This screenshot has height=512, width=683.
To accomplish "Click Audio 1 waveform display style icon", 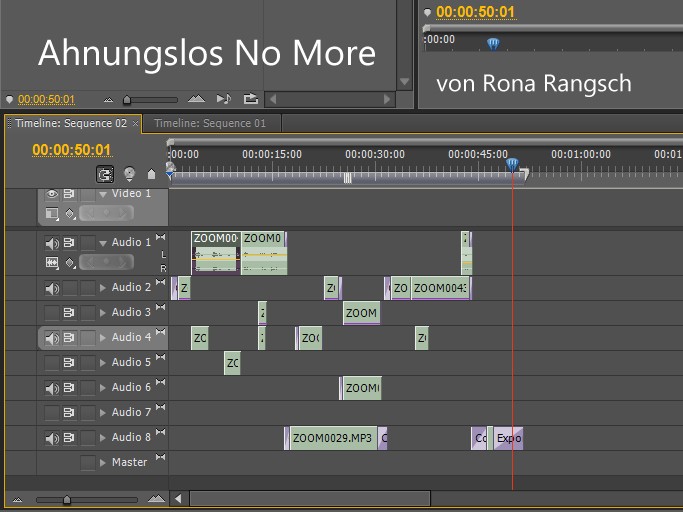I will [x=52, y=262].
